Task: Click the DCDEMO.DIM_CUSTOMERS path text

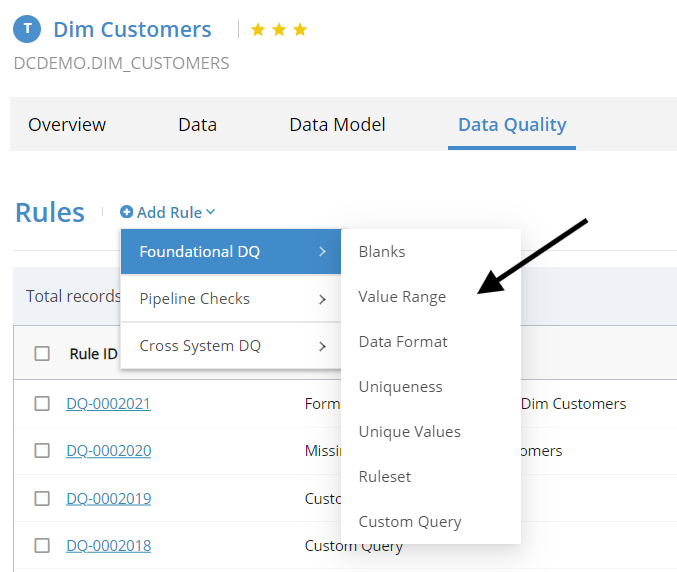Action: tap(121, 63)
